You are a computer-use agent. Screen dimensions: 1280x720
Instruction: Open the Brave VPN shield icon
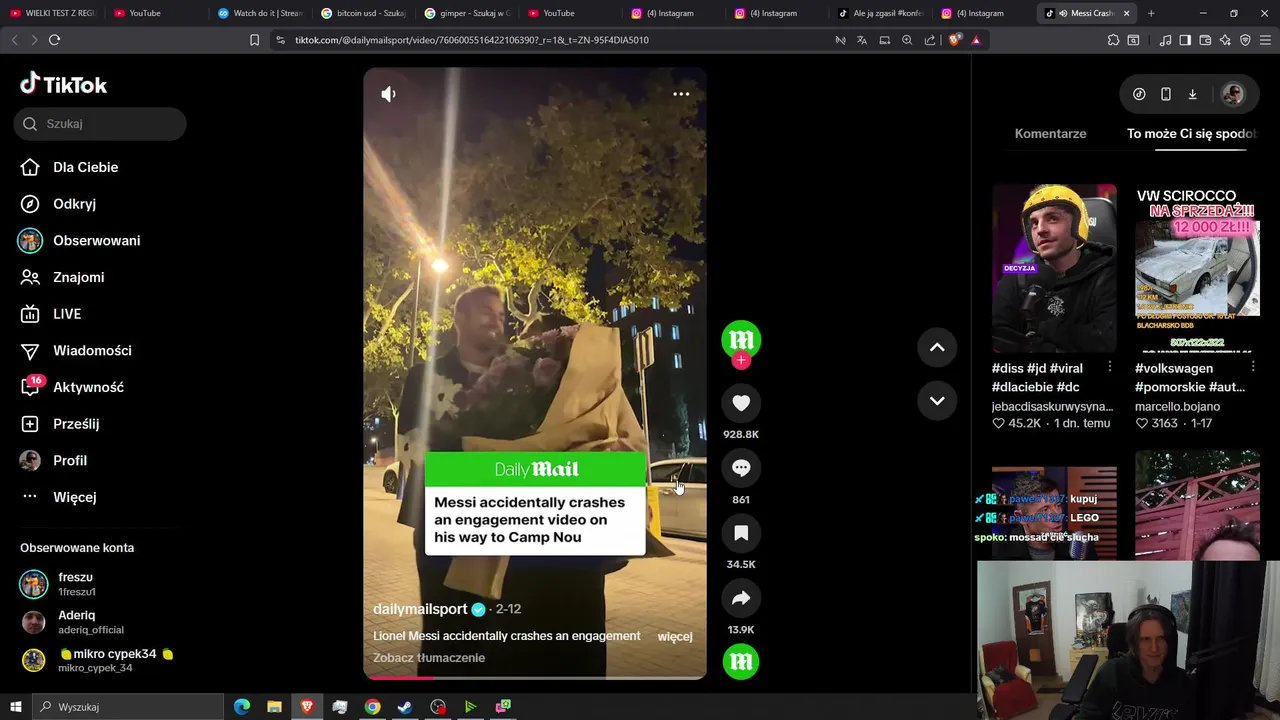click(x=1245, y=40)
